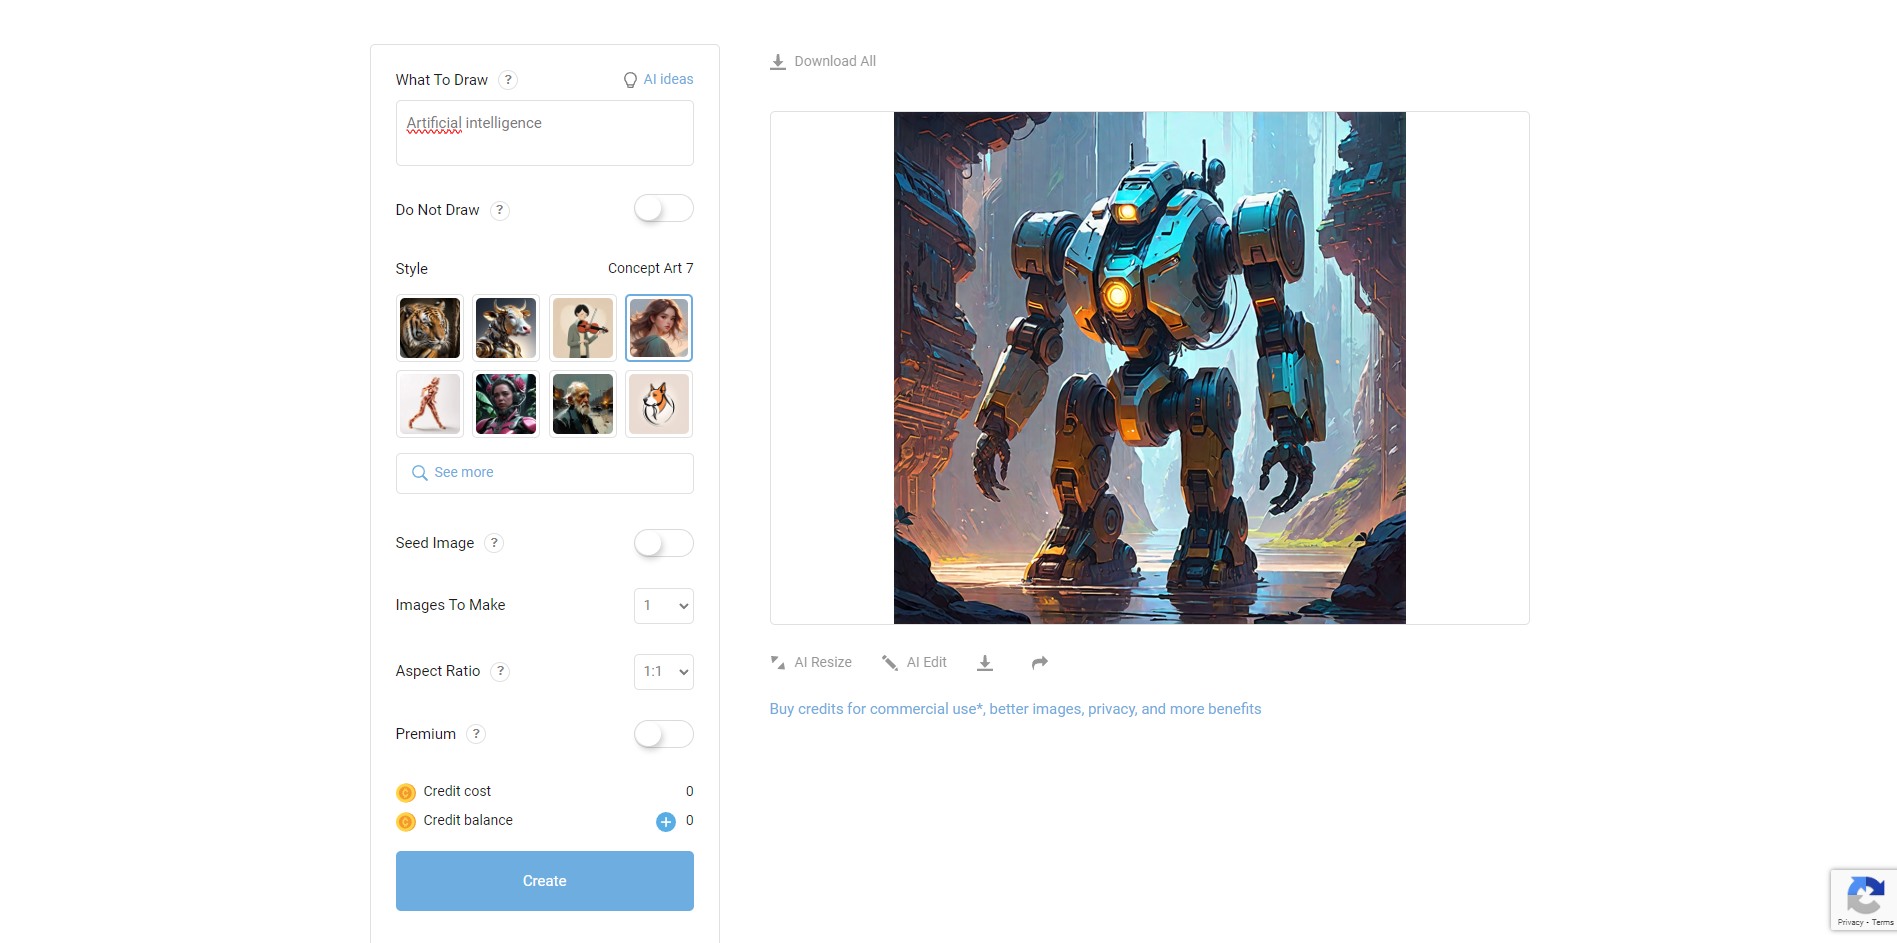This screenshot has width=1897, height=943.
Task: Click help icon beside What To Draw
Action: 508,80
